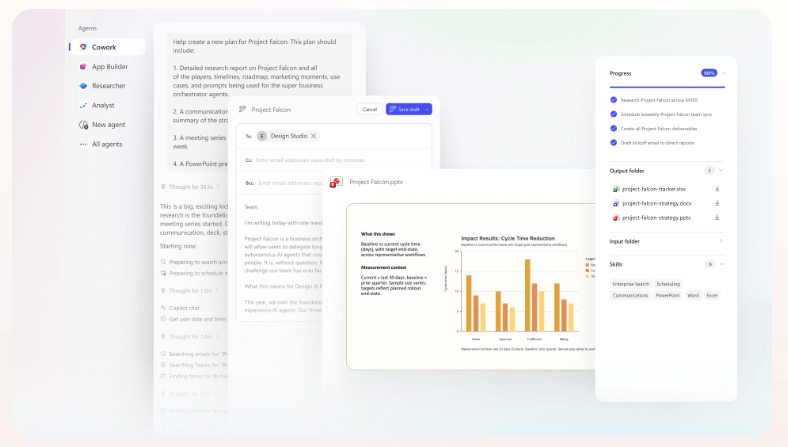The width and height of the screenshot is (788, 447).
Task: Download project-falcon-tracker.xlsx from Output folder
Action: (x=717, y=188)
